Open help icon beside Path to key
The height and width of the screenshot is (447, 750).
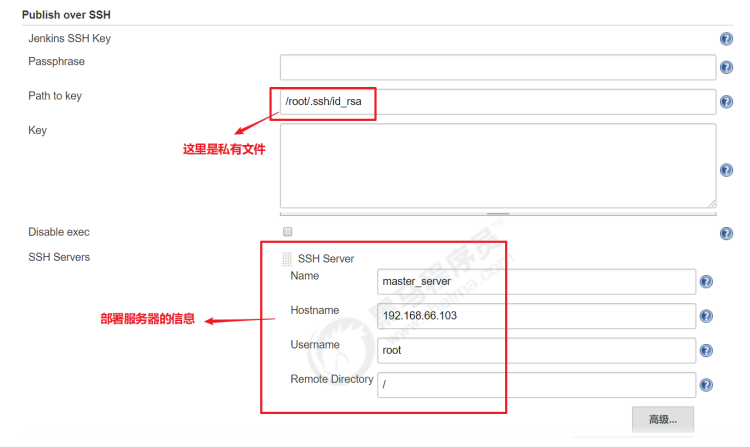[726, 102]
